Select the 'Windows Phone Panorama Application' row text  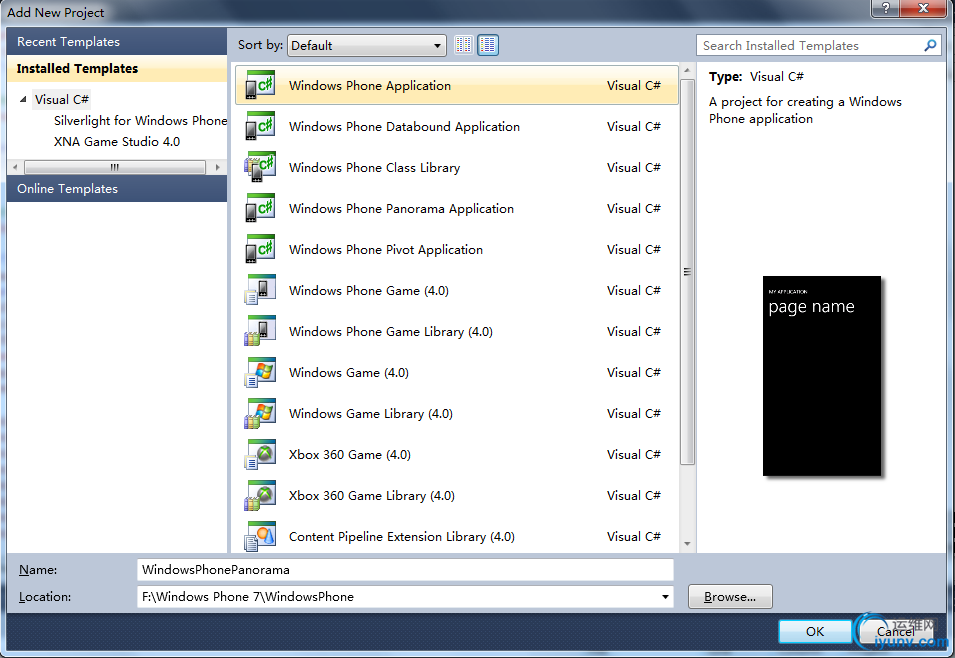[401, 208]
